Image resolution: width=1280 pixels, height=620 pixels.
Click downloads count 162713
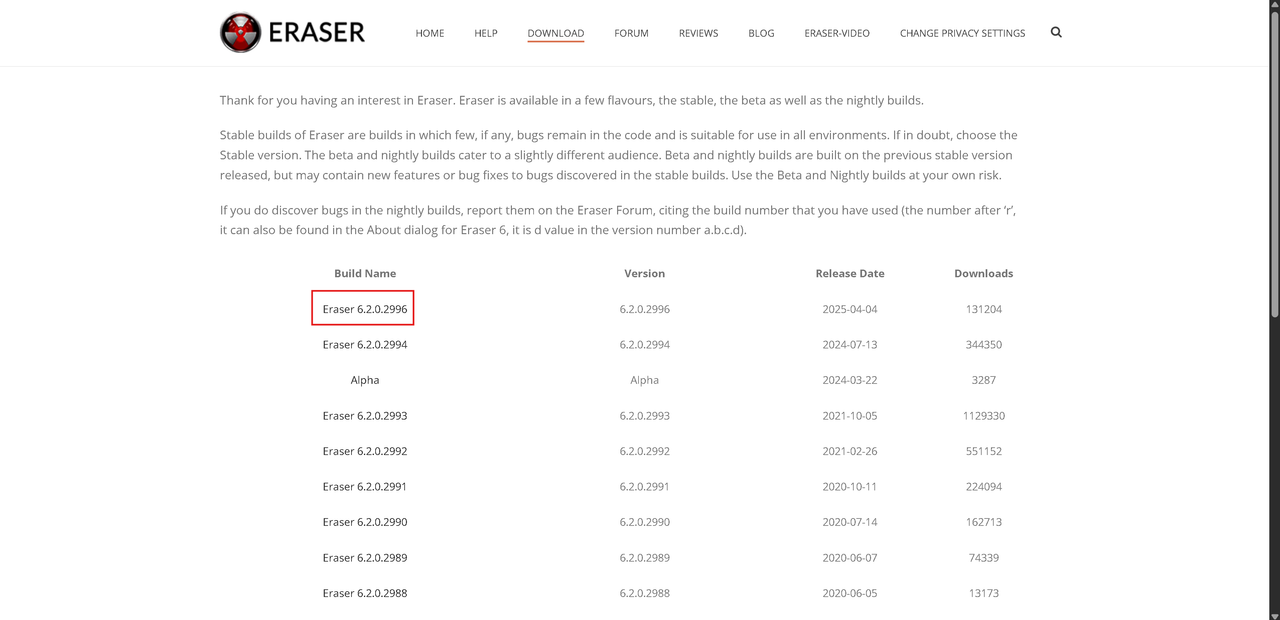984,522
